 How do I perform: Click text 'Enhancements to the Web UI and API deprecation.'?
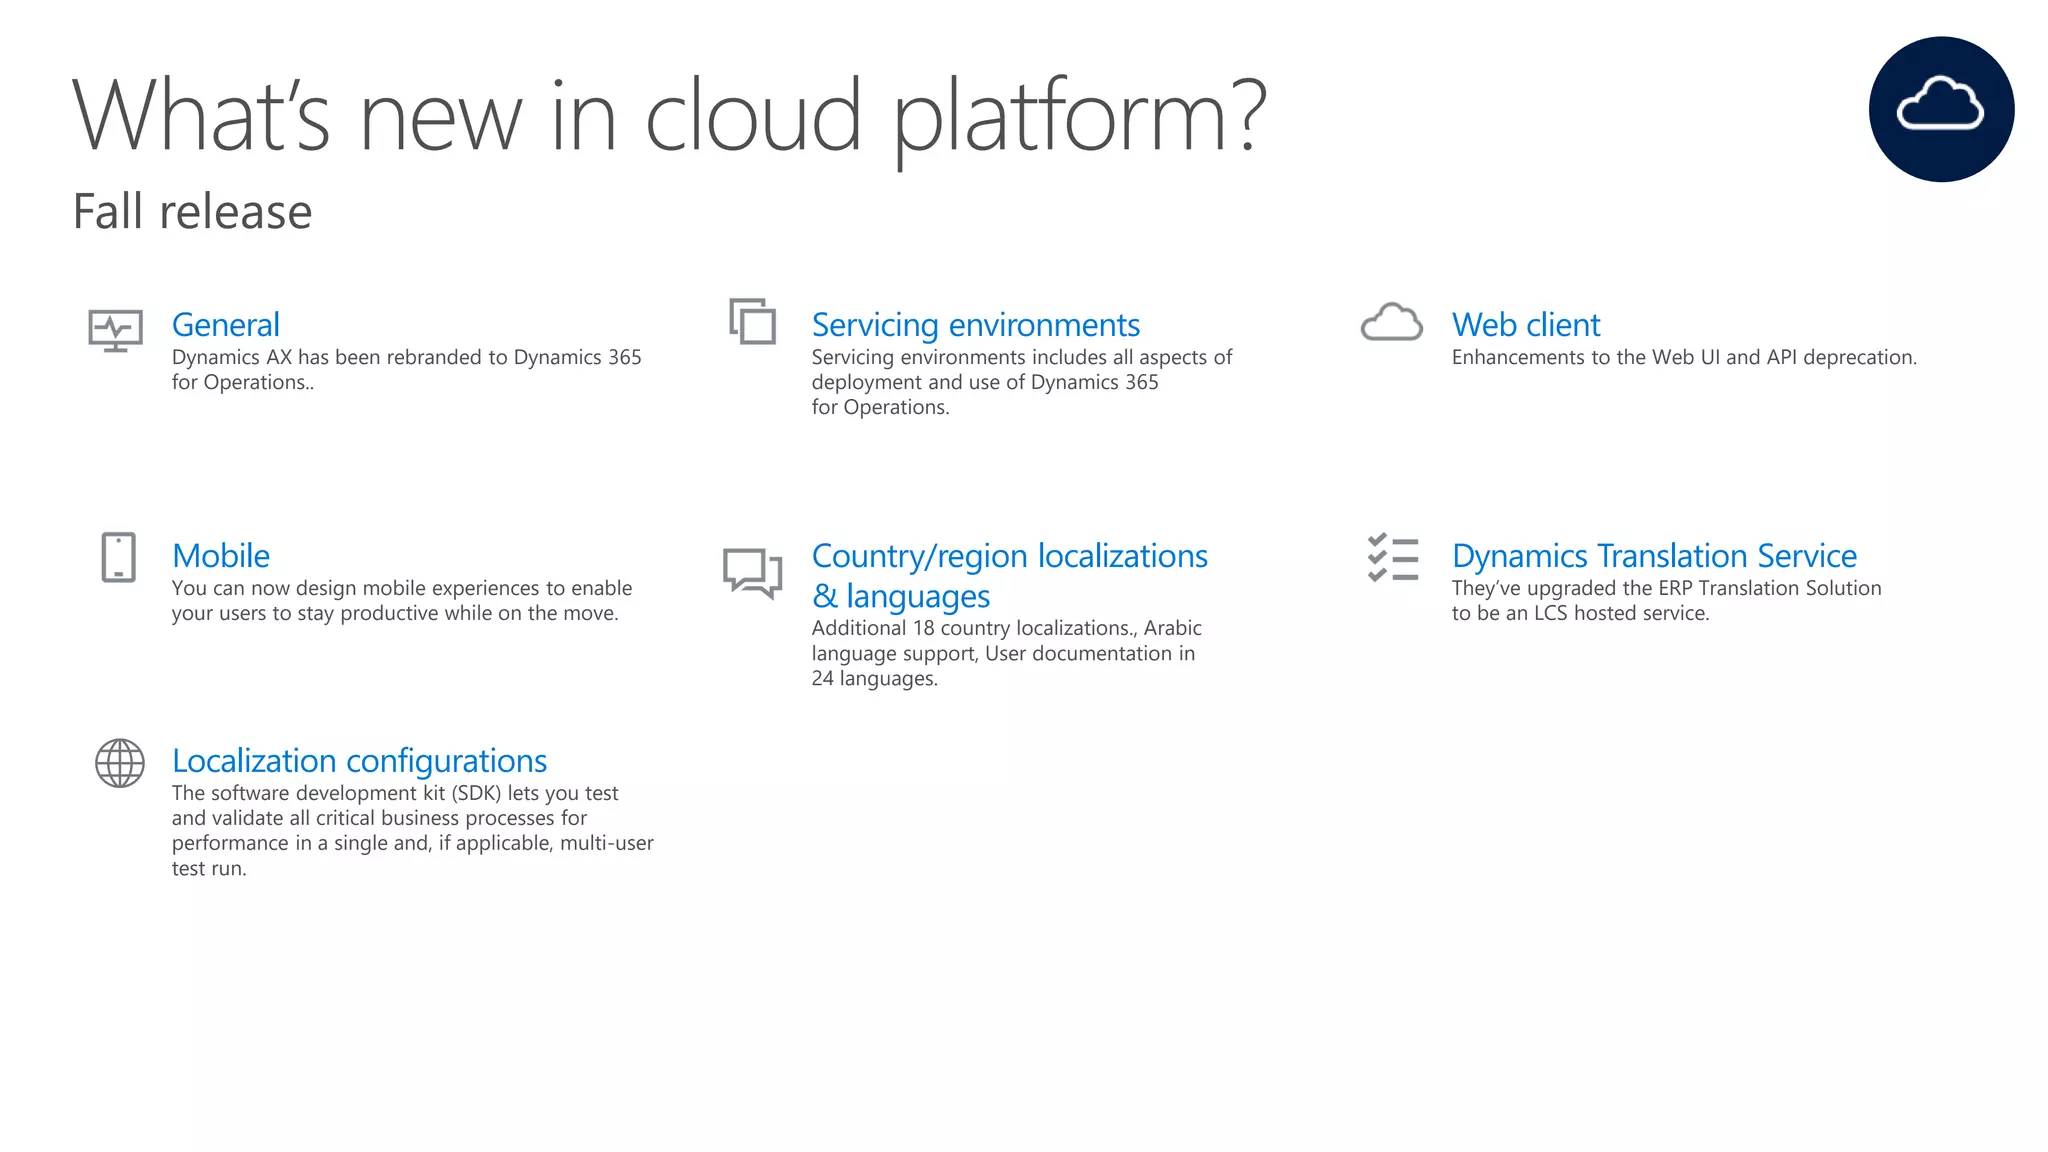tap(1684, 357)
